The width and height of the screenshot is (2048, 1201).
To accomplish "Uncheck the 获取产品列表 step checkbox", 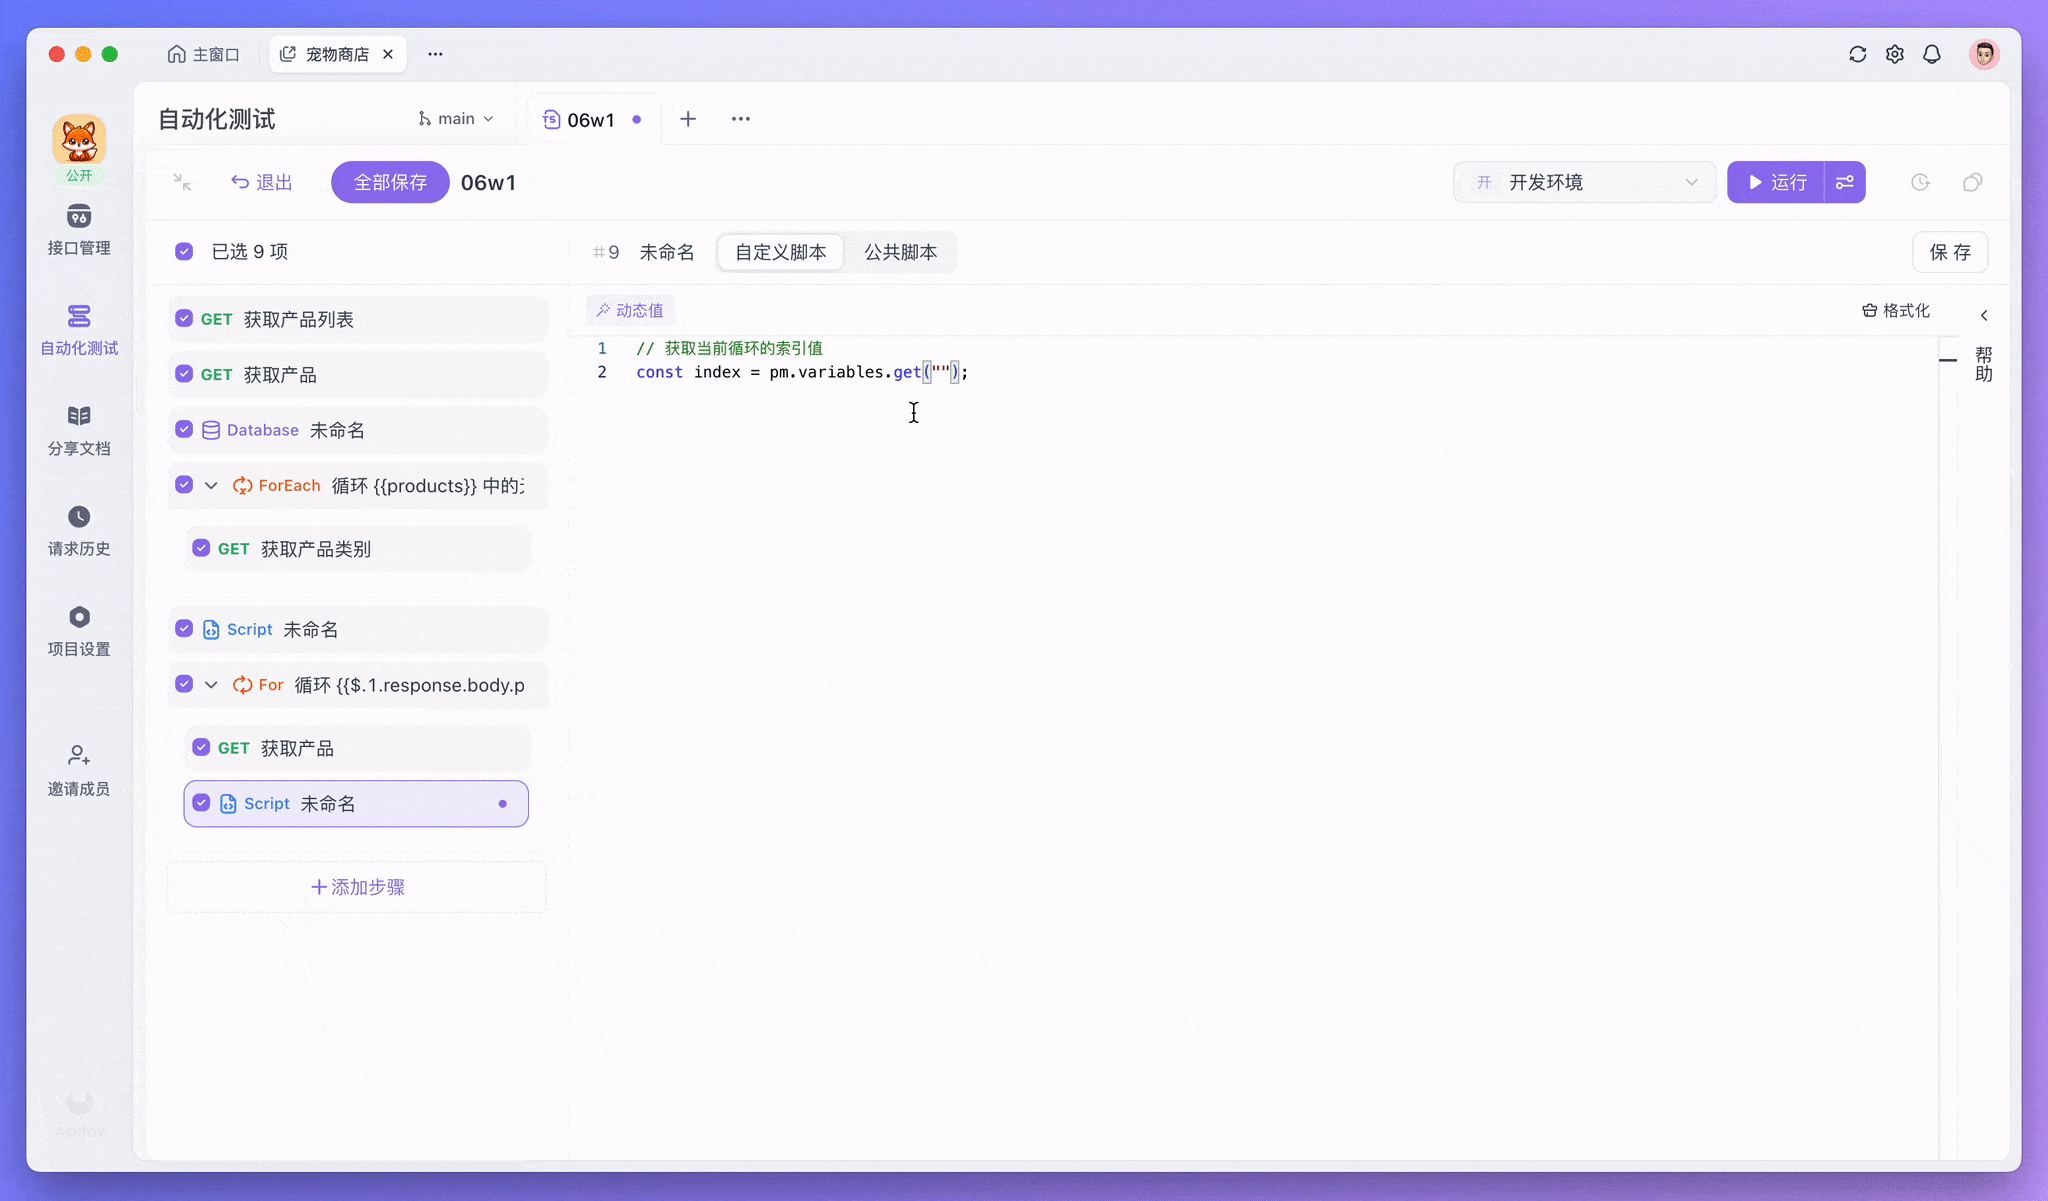I will 184,319.
